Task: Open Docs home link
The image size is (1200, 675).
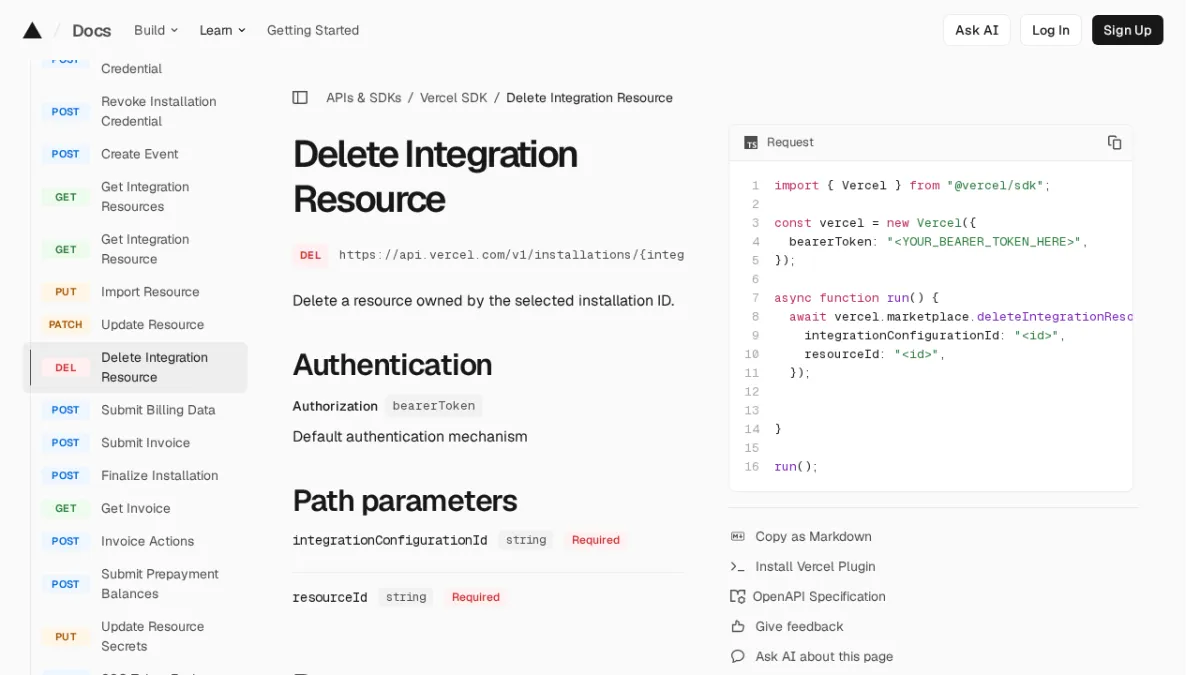Action: coord(91,30)
